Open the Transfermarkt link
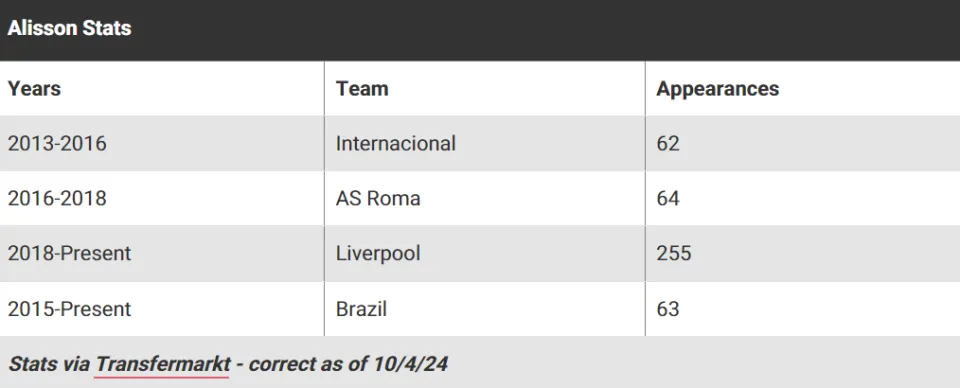This screenshot has height=388, width=960. pos(162,364)
